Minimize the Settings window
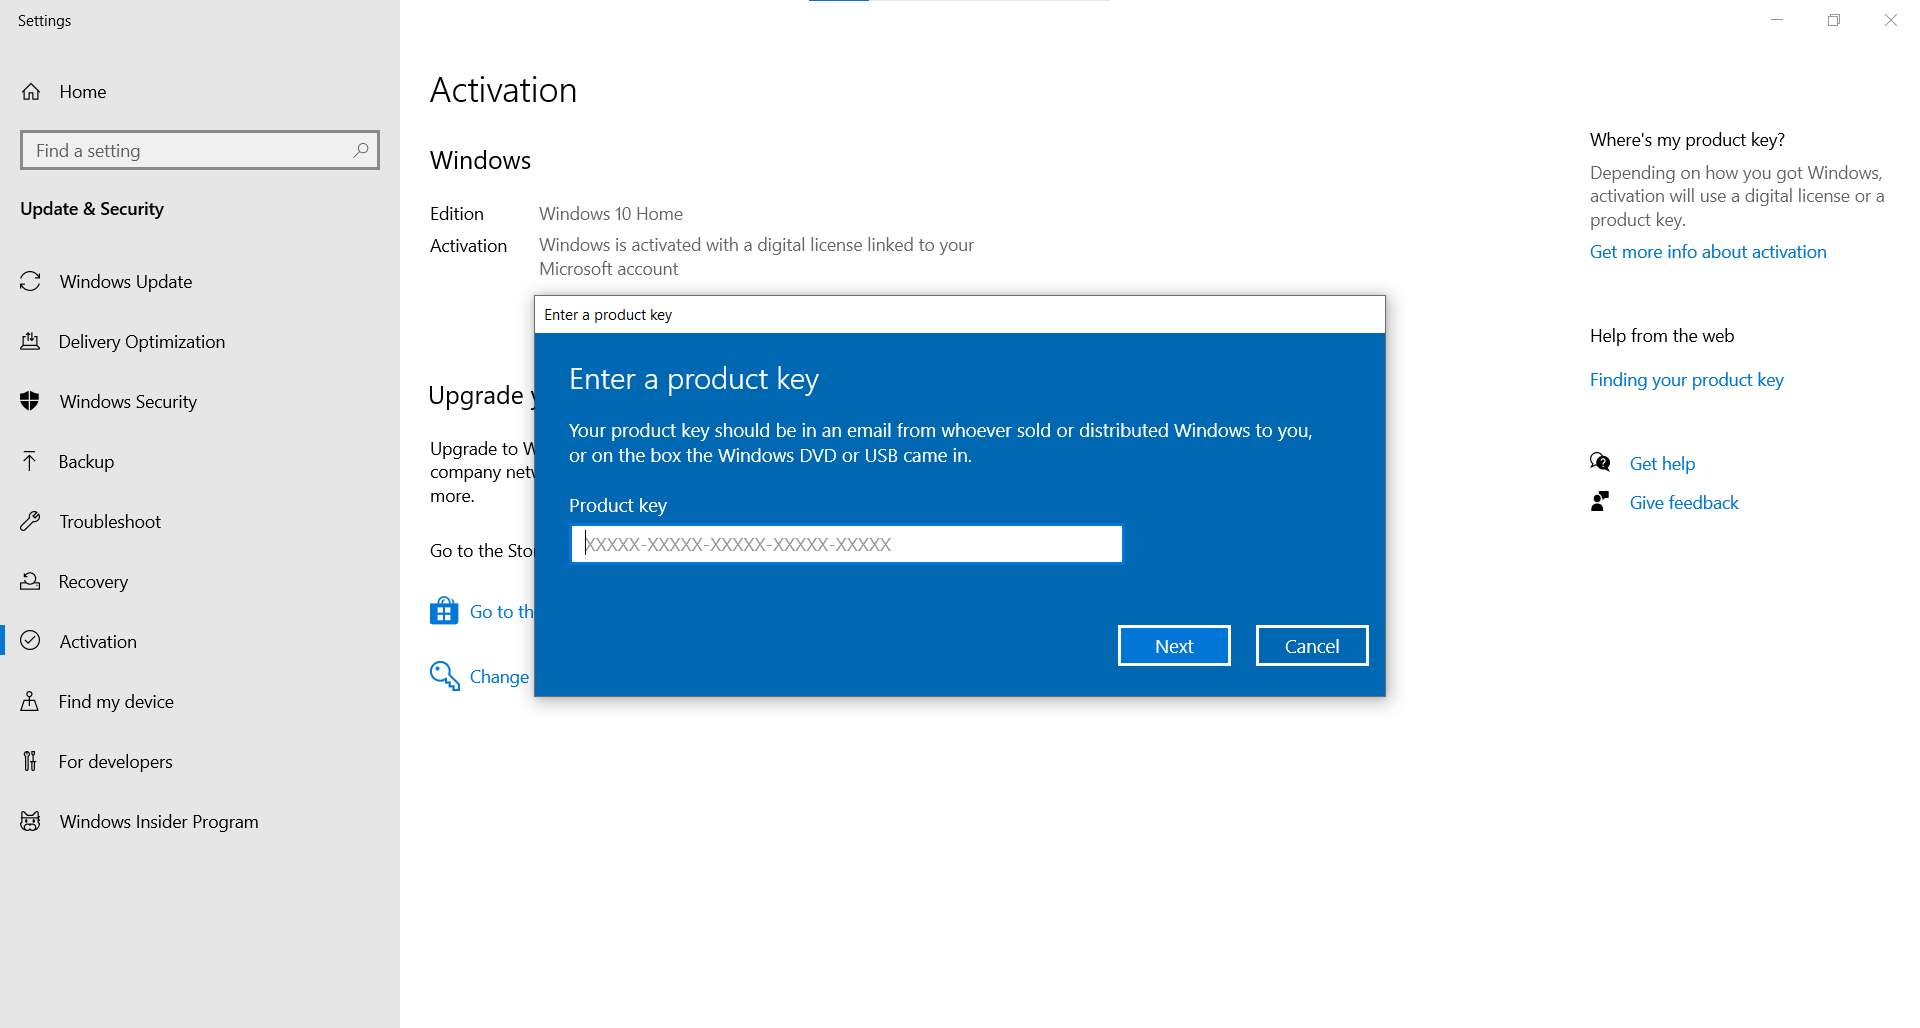This screenshot has width=1920, height=1028. [x=1777, y=20]
